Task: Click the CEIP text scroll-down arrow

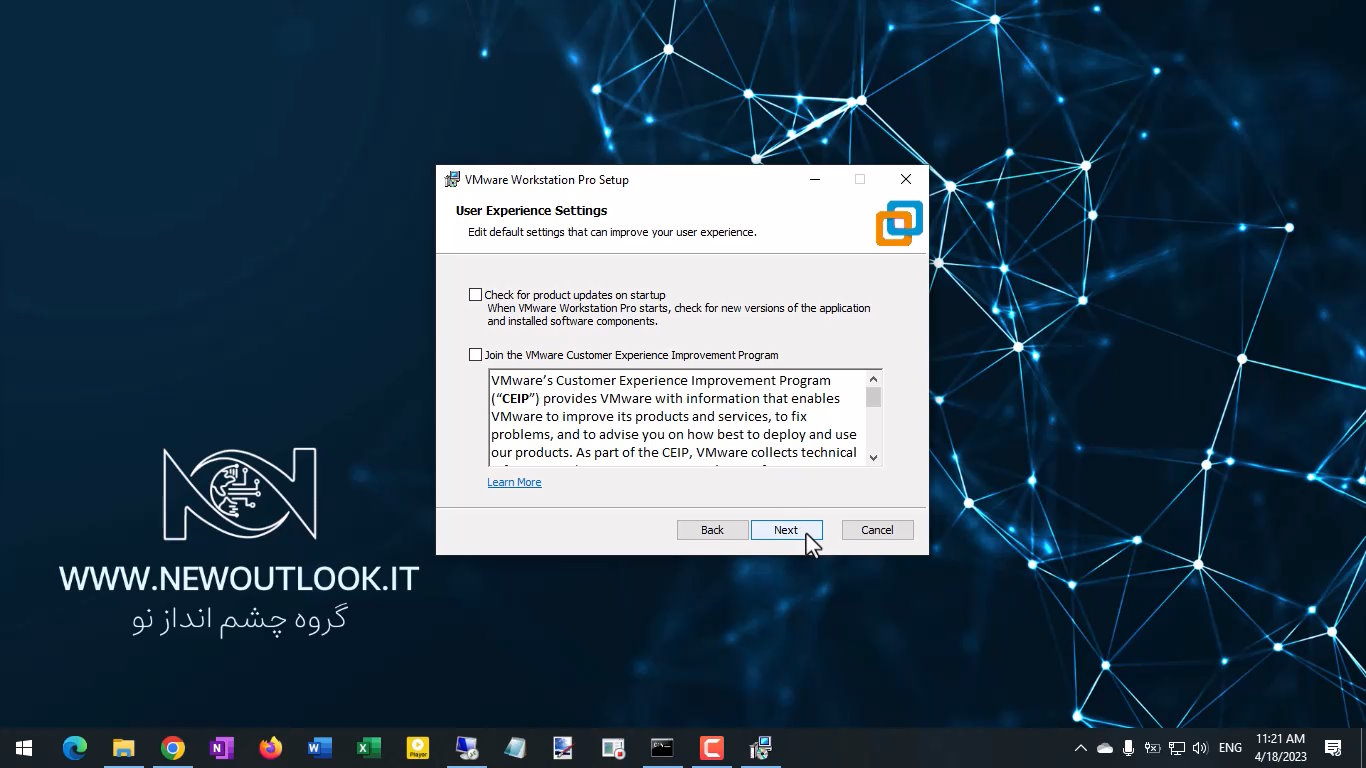Action: tap(873, 457)
